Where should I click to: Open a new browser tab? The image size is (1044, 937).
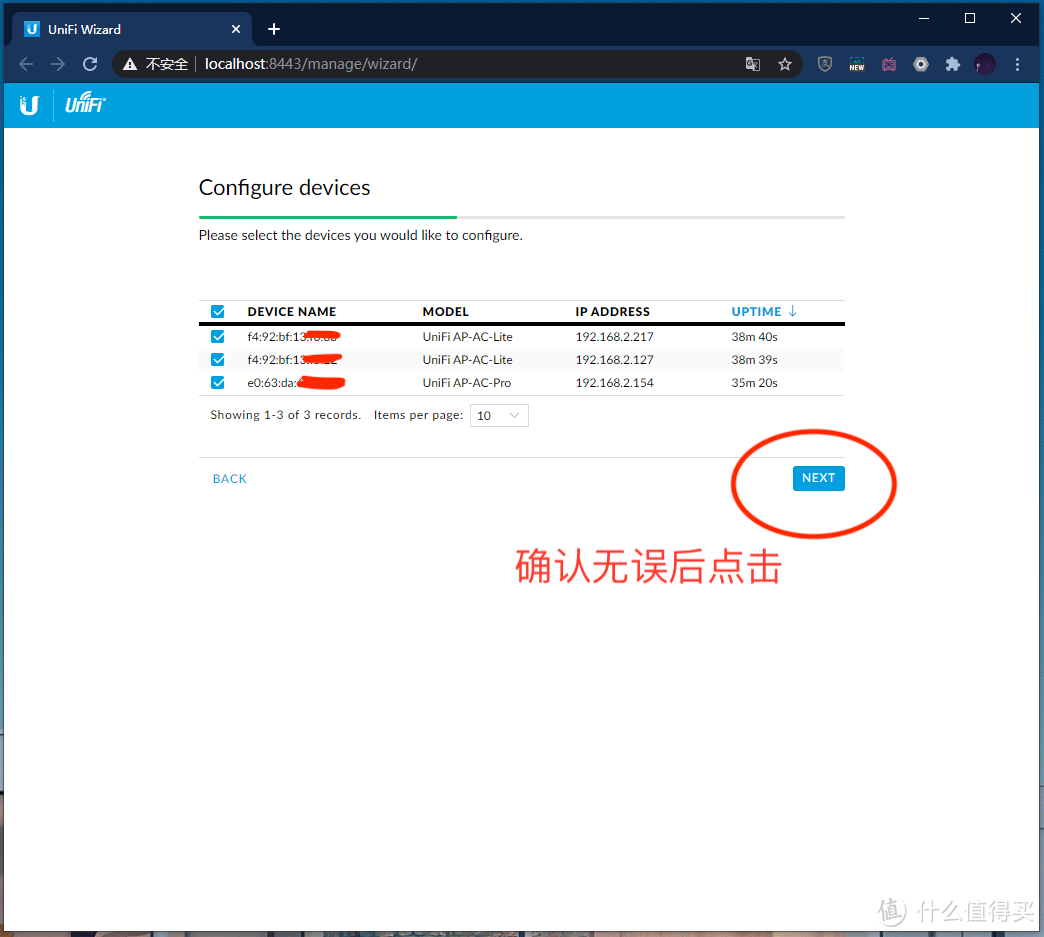[274, 29]
